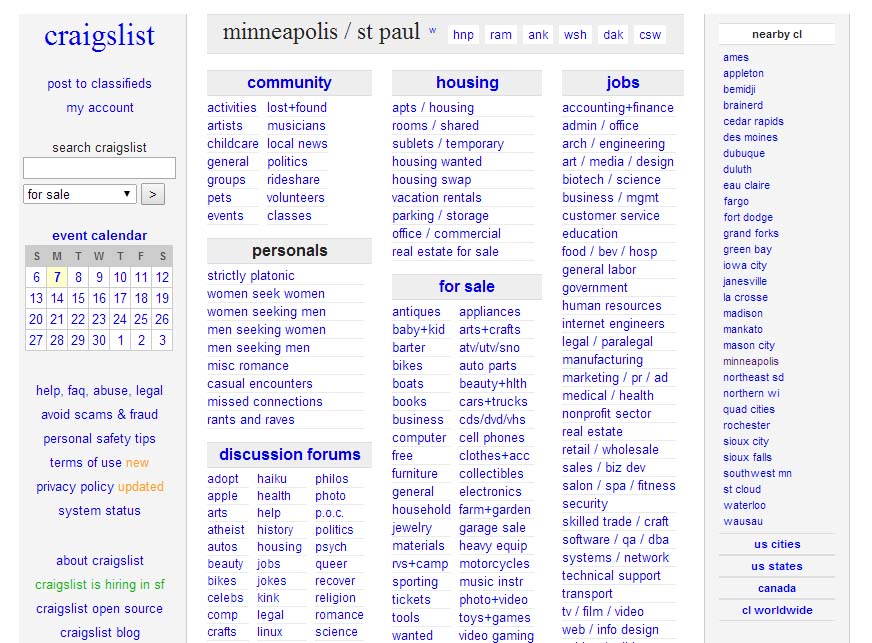872x643 pixels.
Task: Click 'post to classifieds'
Action: pyautogui.click(x=100, y=83)
